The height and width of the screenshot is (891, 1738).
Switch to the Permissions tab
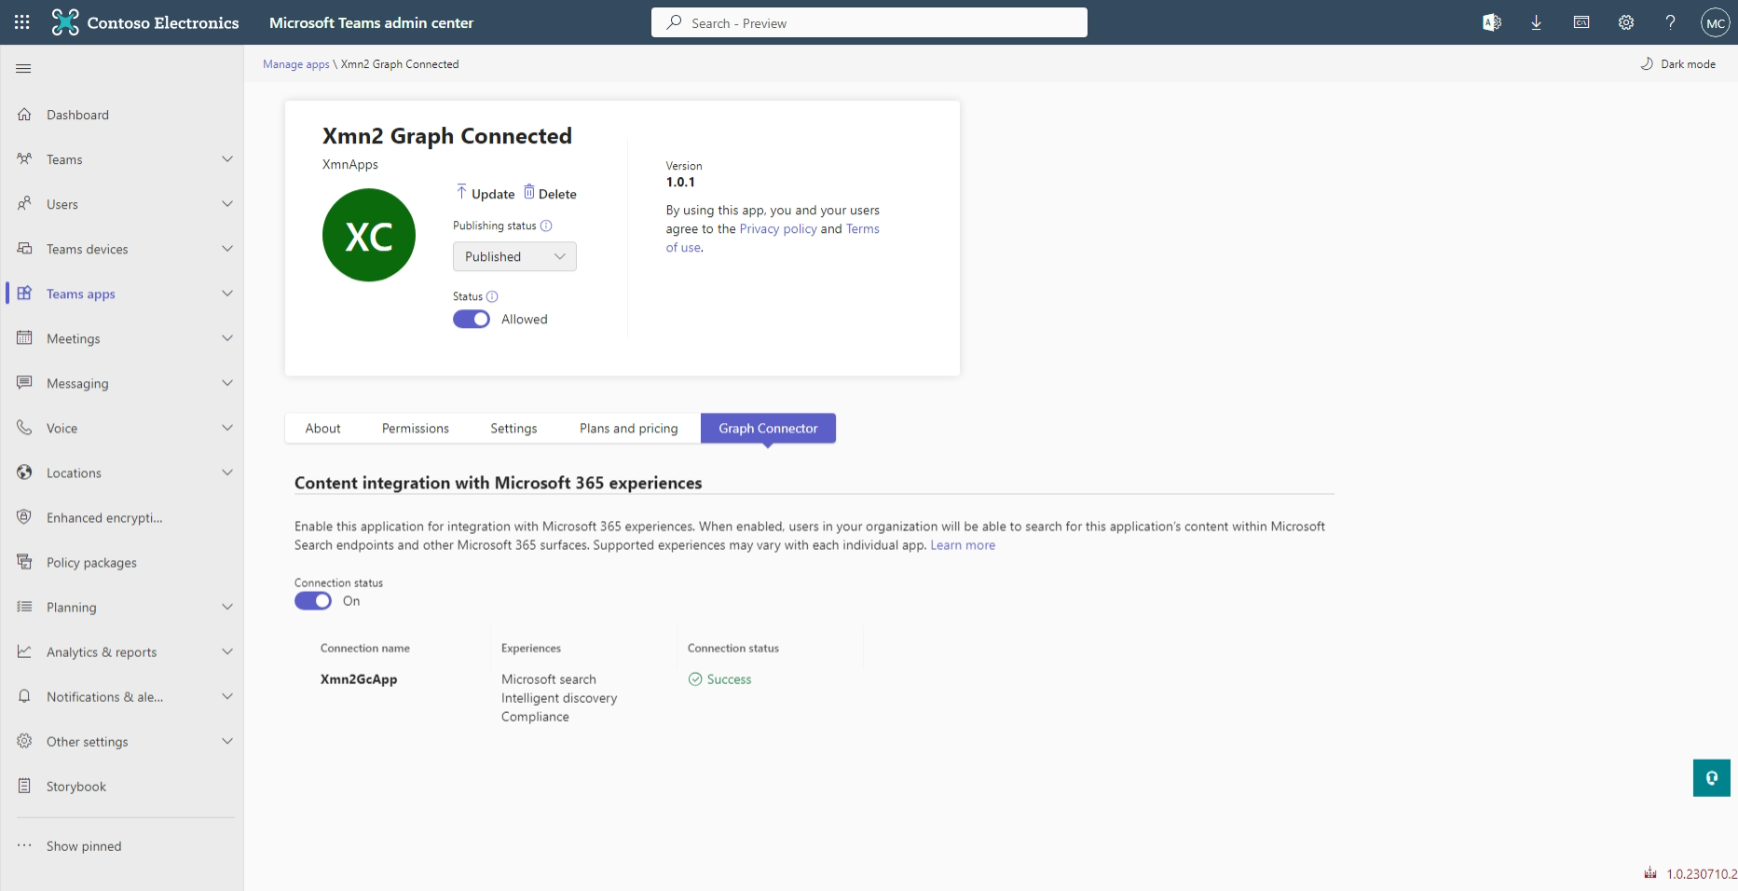point(415,428)
